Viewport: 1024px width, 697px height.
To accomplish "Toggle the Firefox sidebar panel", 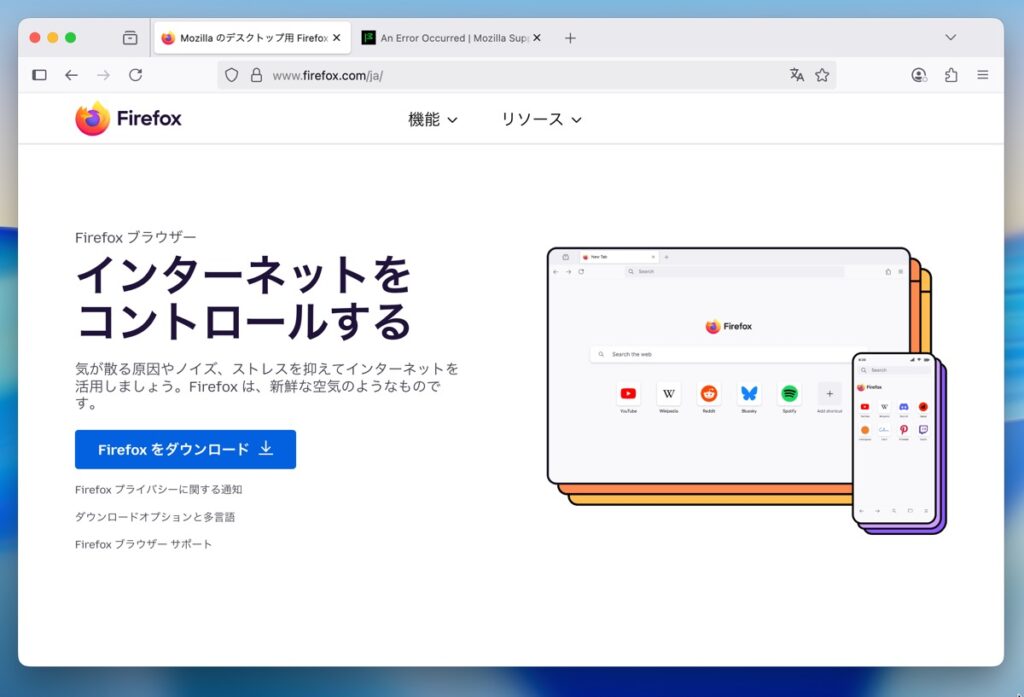I will pos(40,75).
